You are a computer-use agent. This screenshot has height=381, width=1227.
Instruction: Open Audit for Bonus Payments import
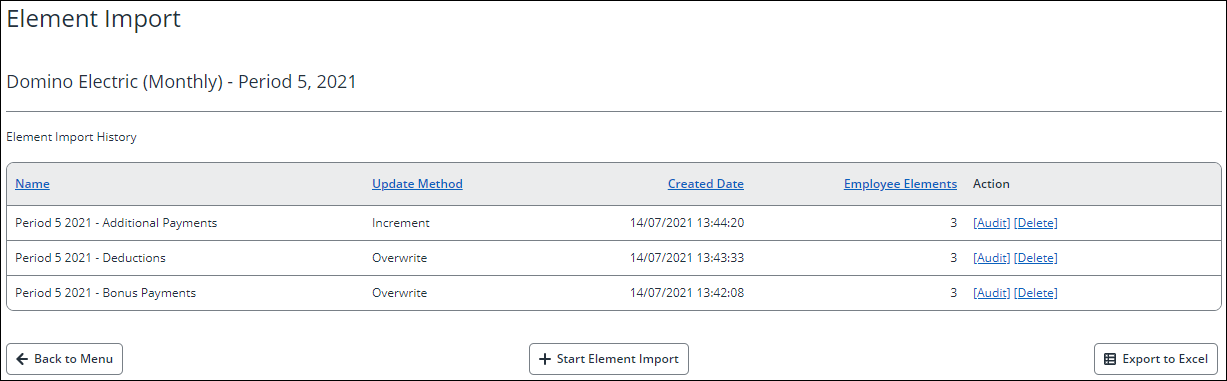(x=992, y=293)
